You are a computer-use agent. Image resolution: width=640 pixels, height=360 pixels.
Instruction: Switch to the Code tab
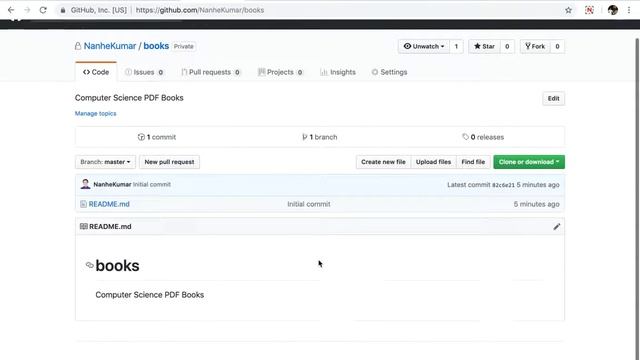[96, 72]
